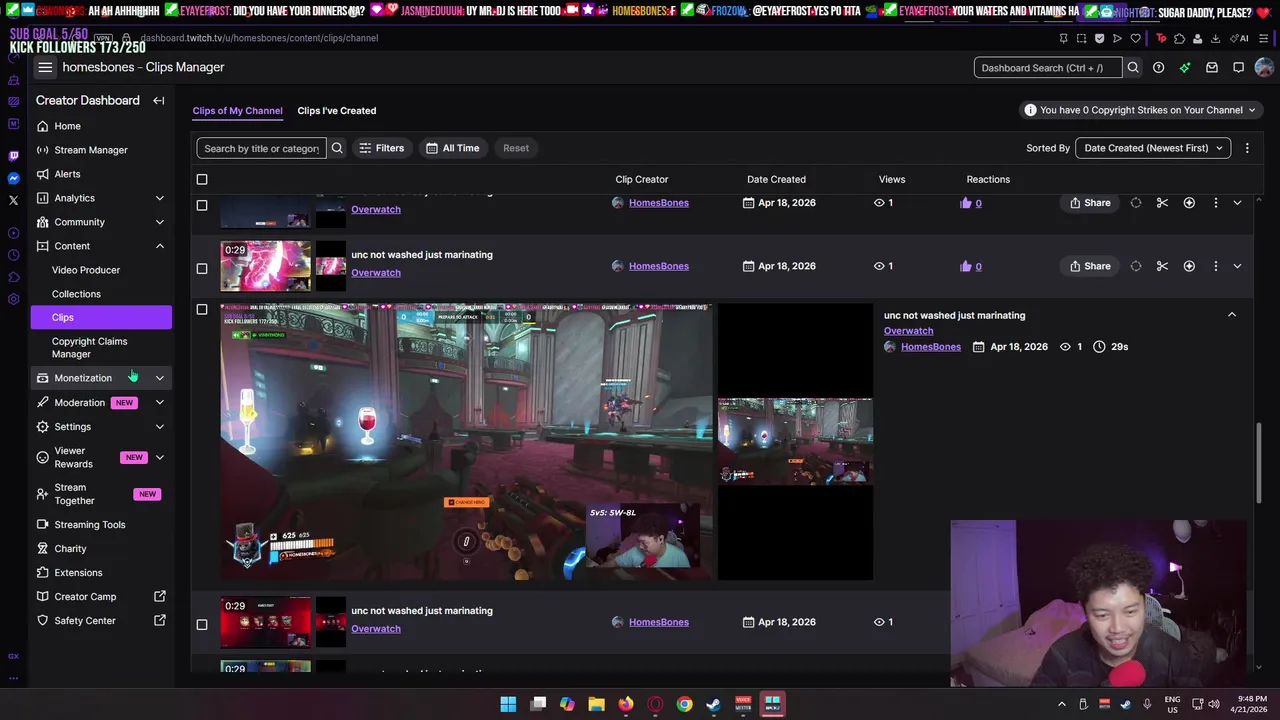Image resolution: width=1280 pixels, height=720 pixels.
Task: Click the Reset filters button
Action: (x=516, y=148)
